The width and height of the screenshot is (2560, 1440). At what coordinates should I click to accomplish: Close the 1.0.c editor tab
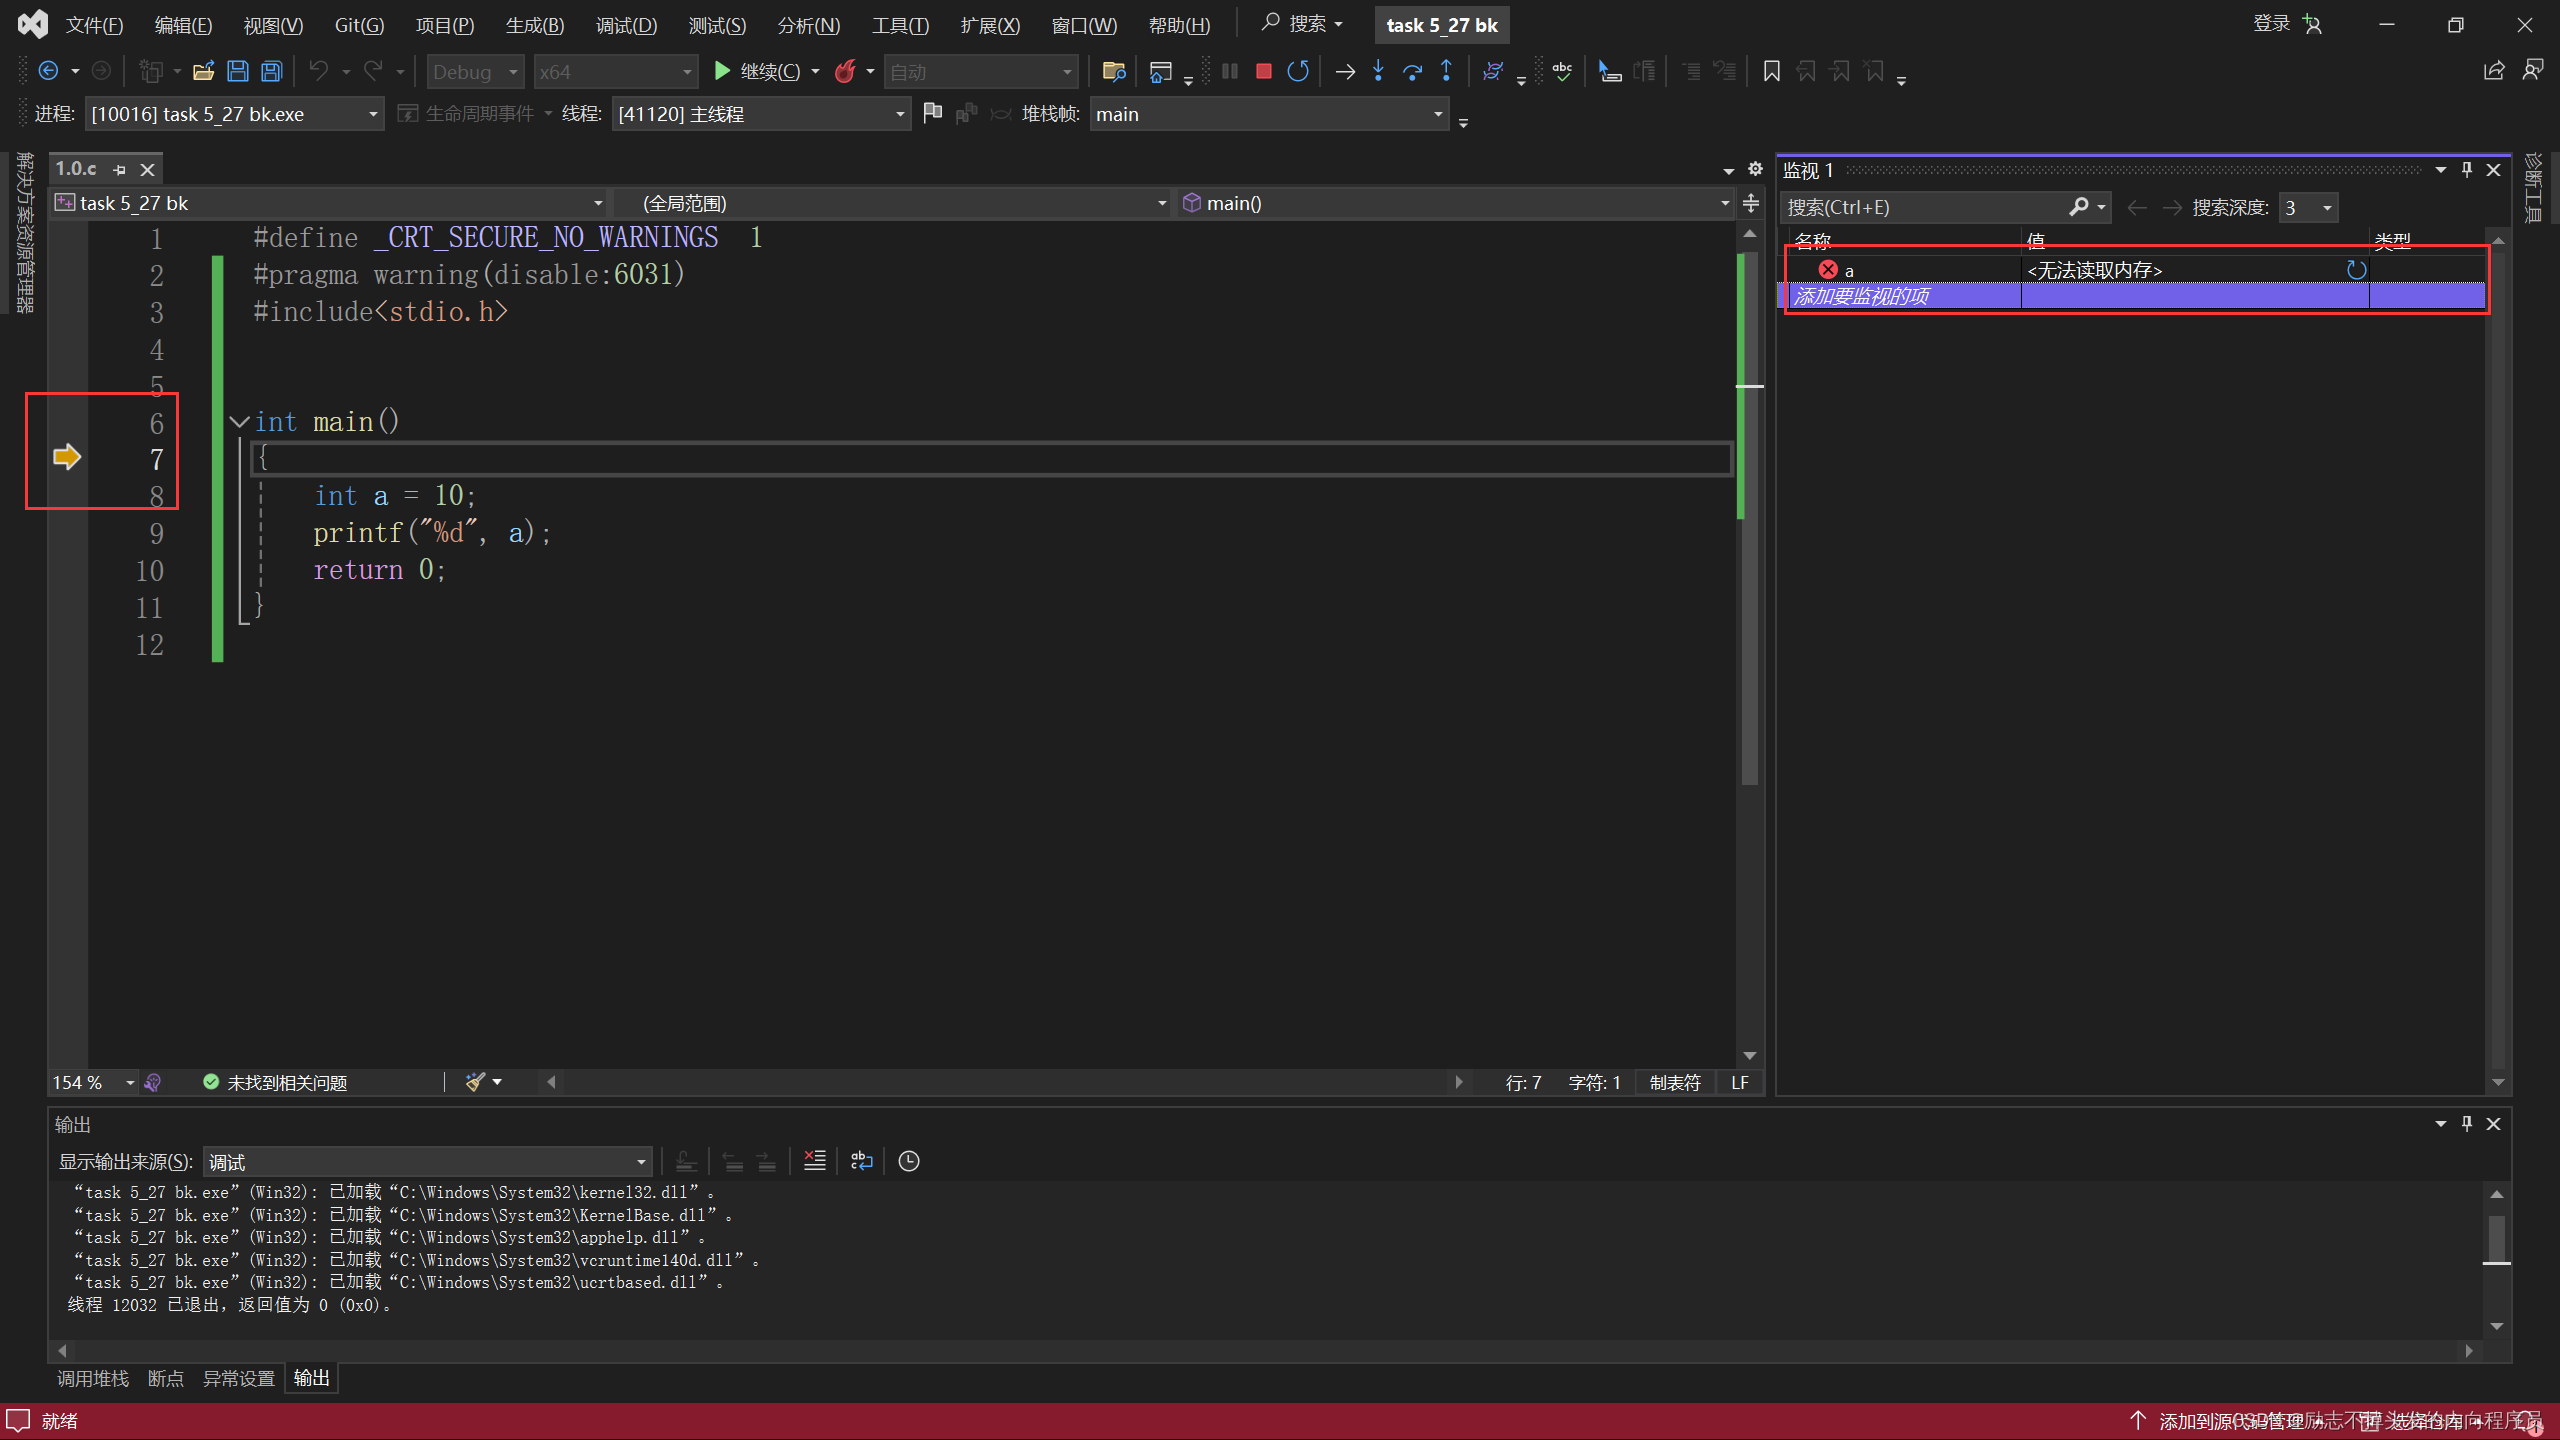[147, 169]
